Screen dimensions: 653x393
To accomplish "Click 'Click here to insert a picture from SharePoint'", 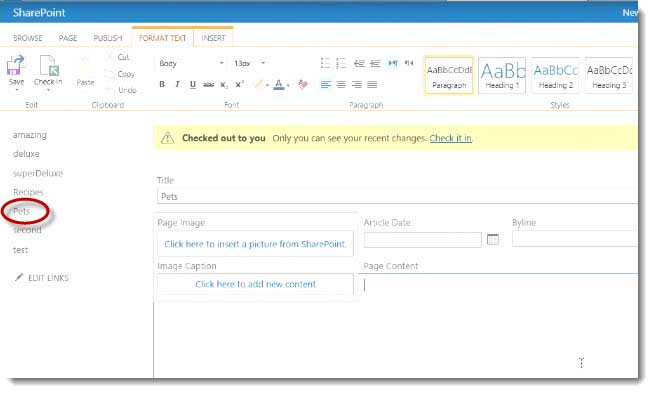I will 255,244.
